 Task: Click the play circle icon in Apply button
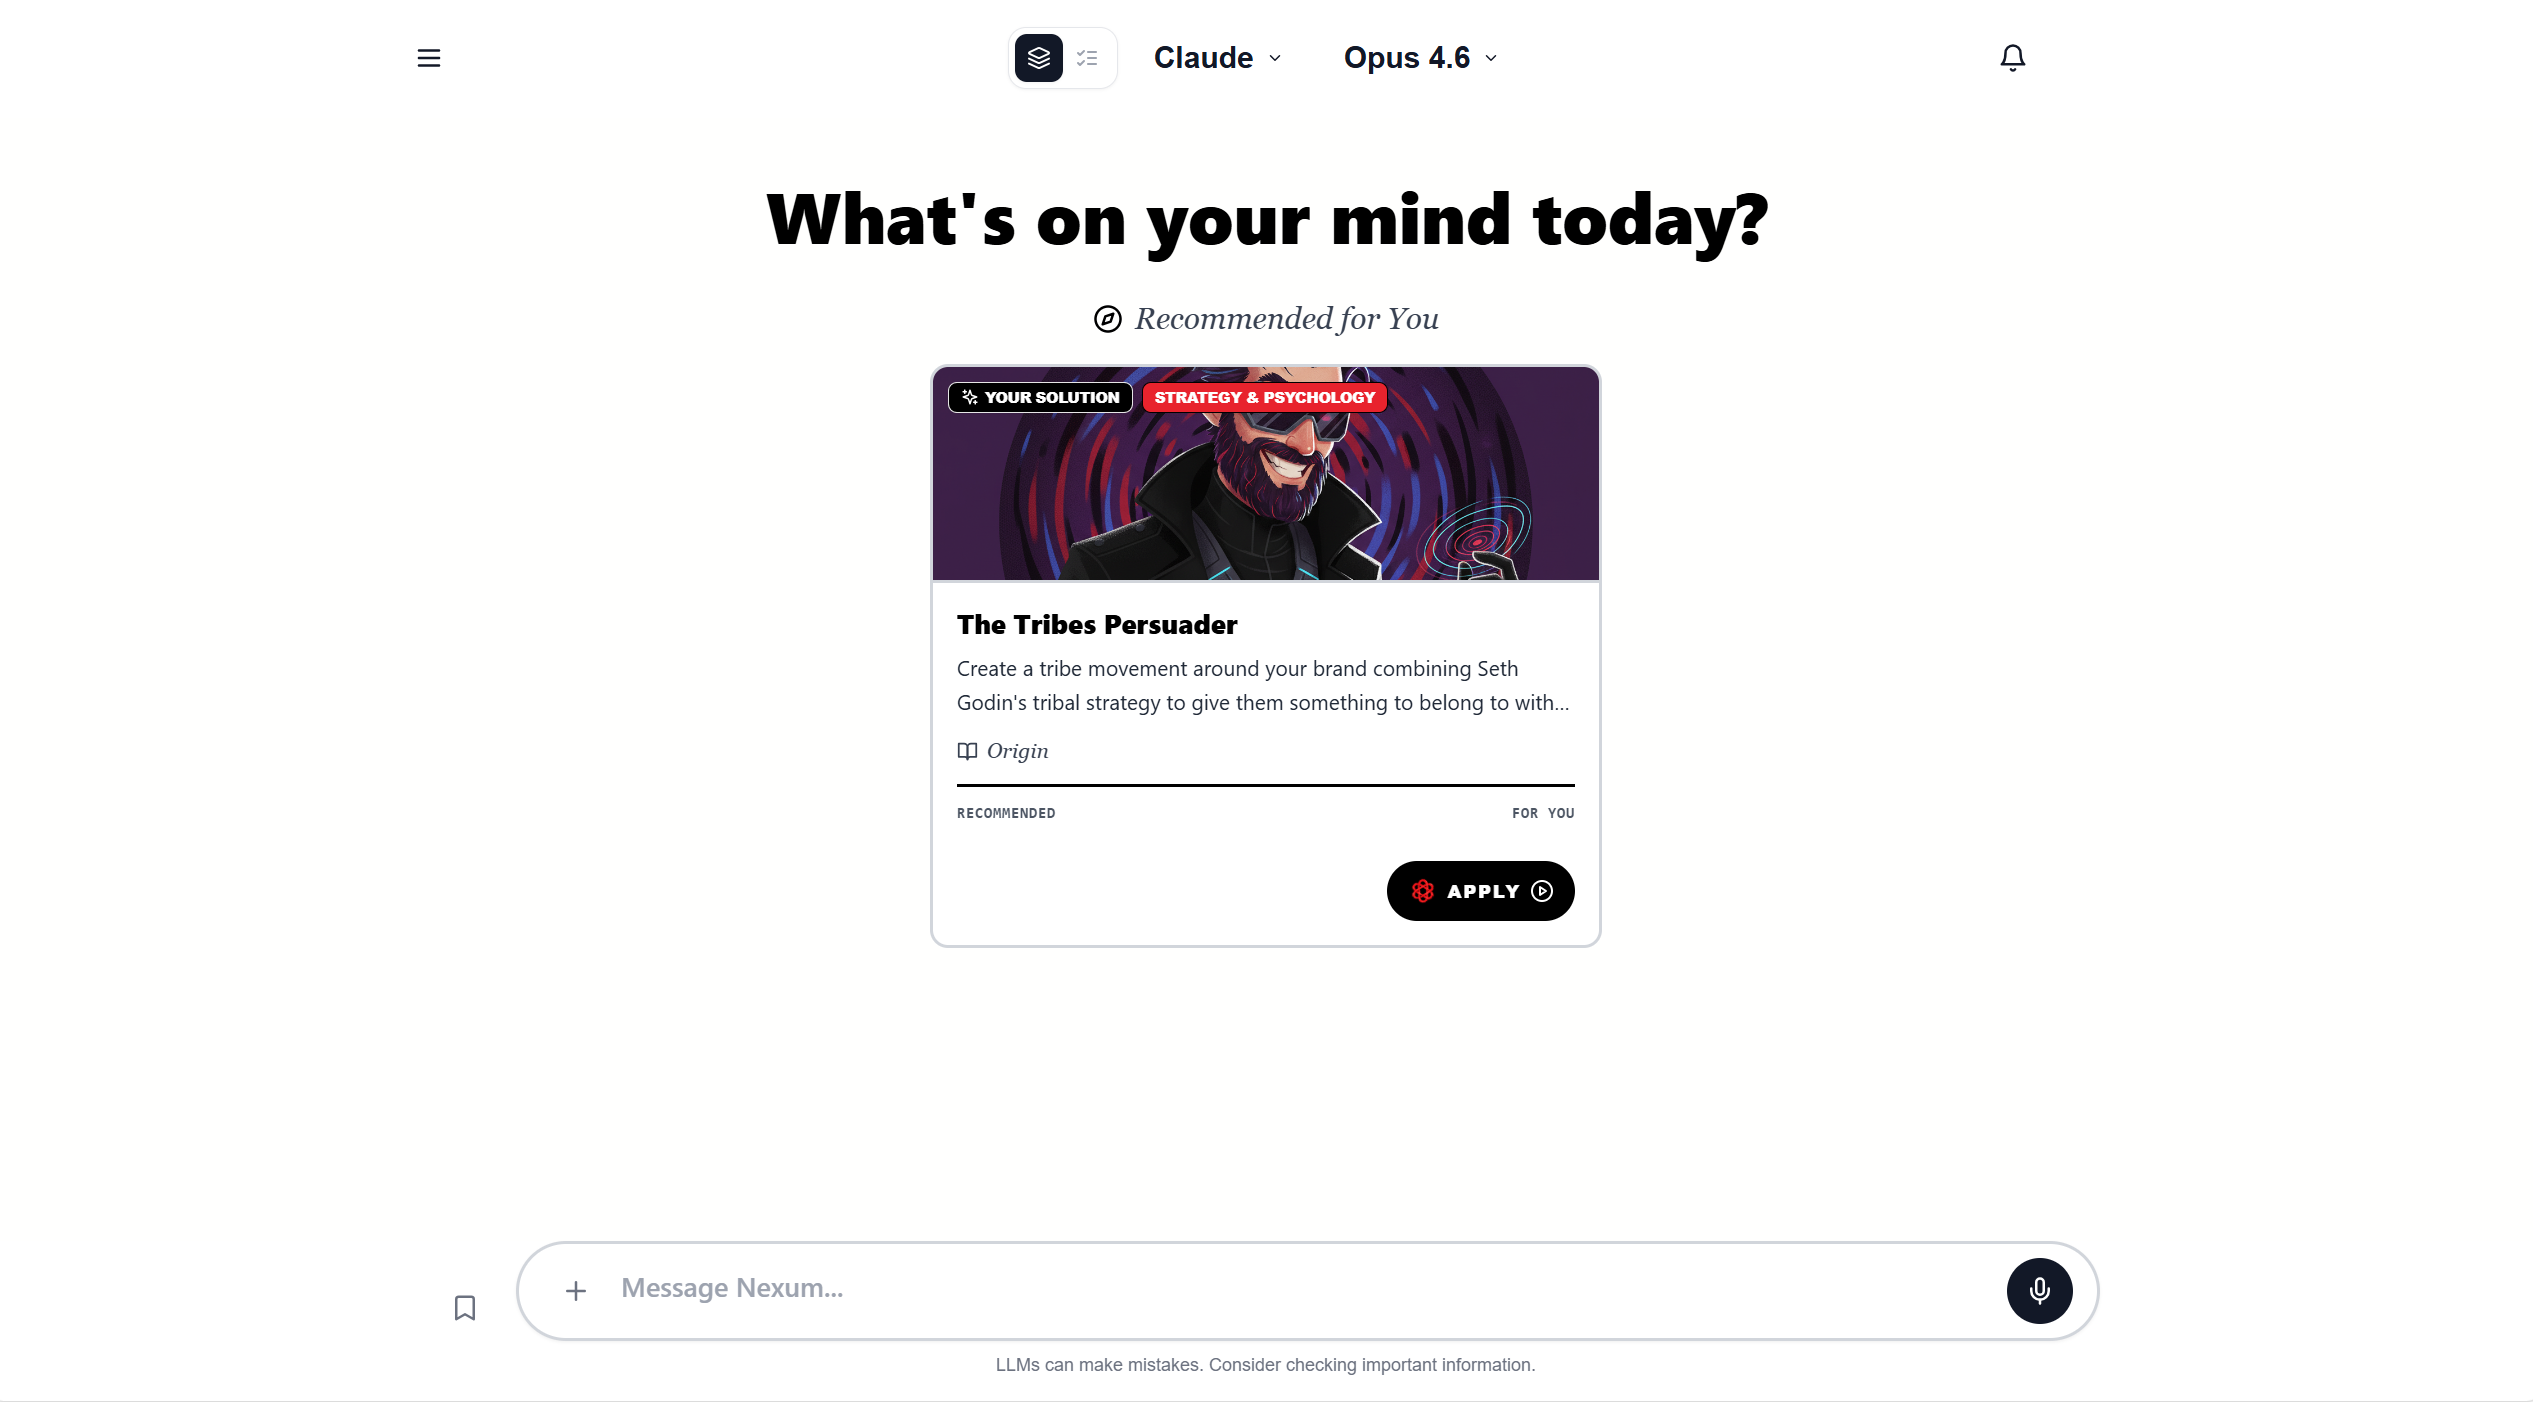click(x=1542, y=891)
